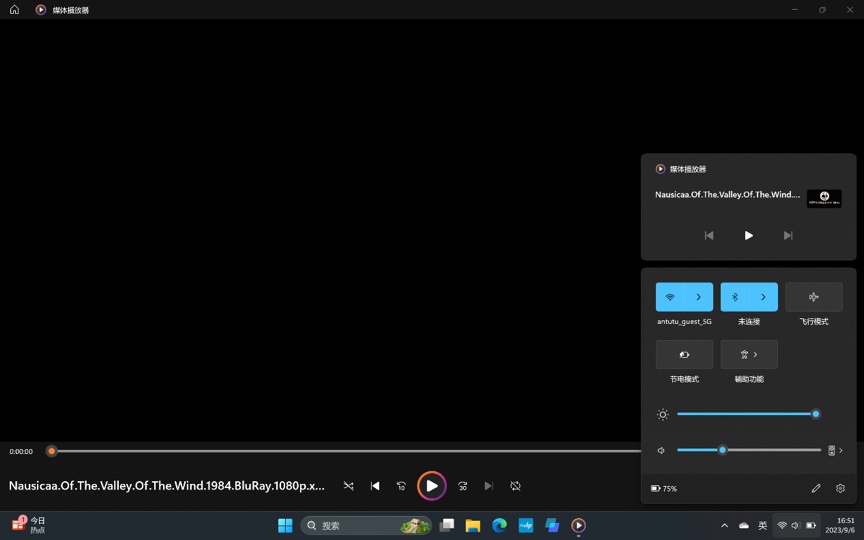Skip to previous track in the player bar
The height and width of the screenshot is (540, 864).
coord(375,486)
